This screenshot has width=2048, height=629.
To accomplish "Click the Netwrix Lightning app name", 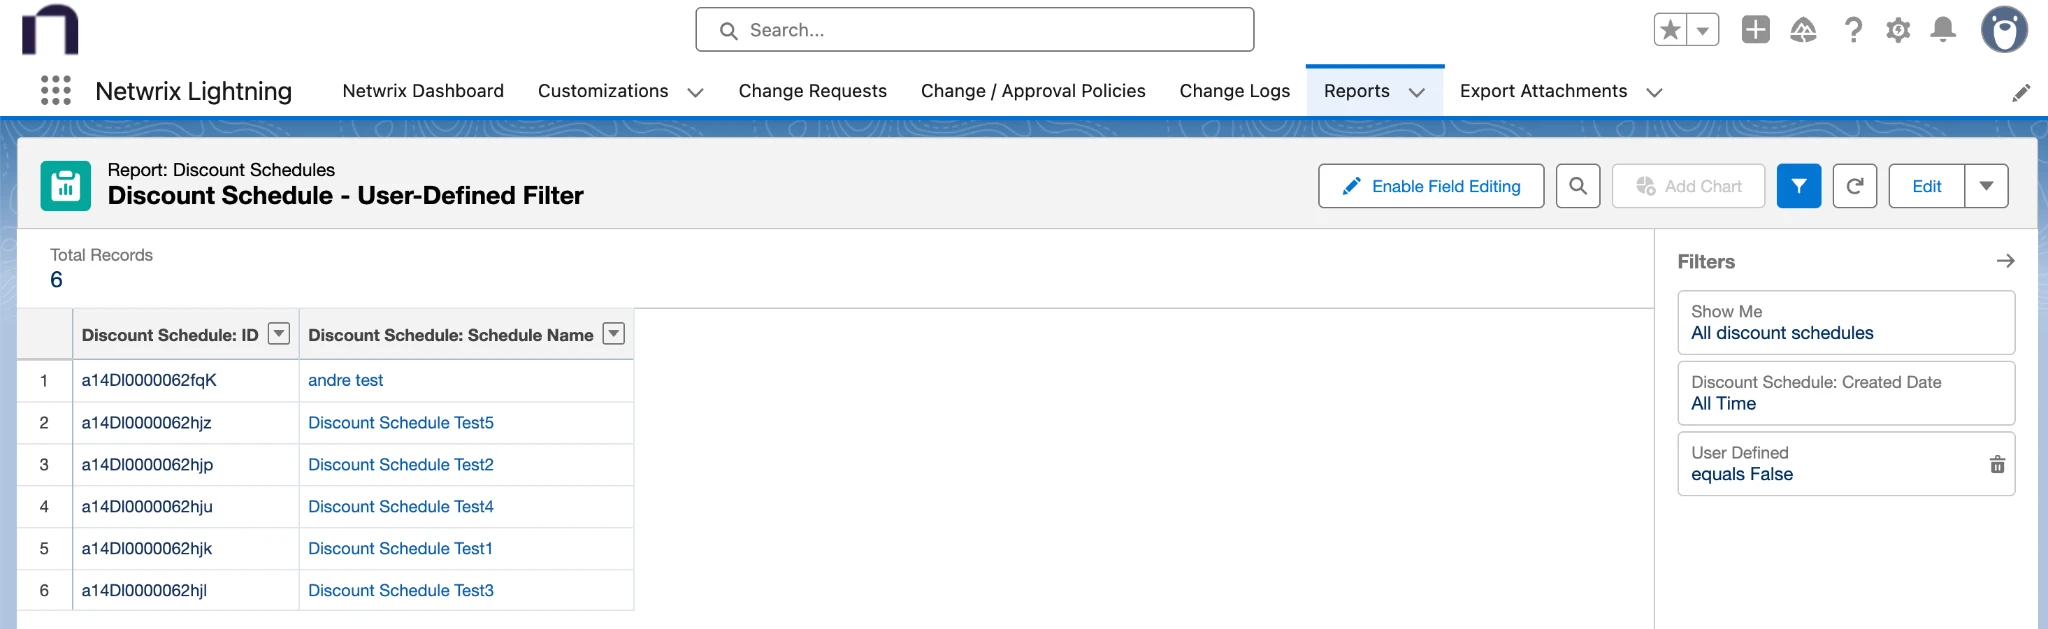I will pos(193,91).
